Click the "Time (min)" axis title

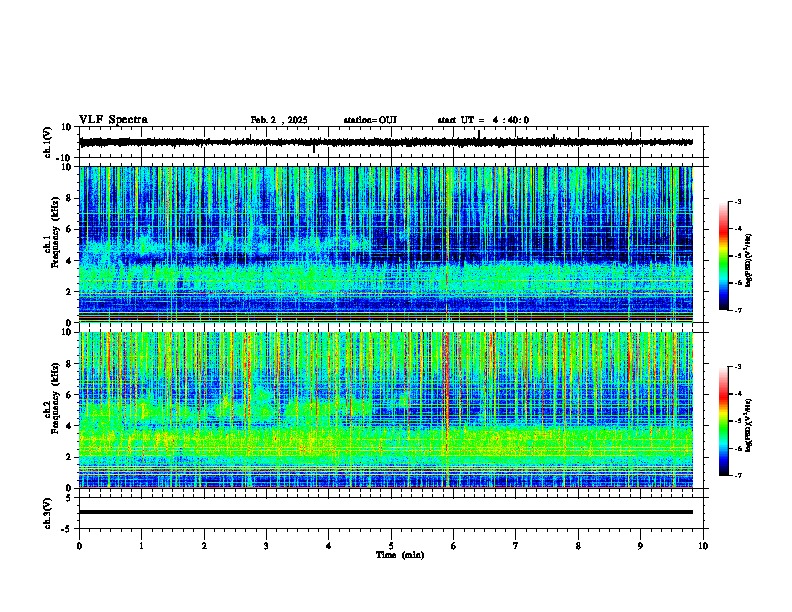400,555
